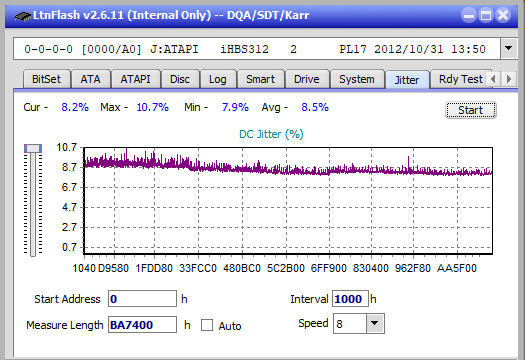Viewport: 525px width, 360px height.
Task: Enable the Auto checkbox
Action: tap(207, 325)
